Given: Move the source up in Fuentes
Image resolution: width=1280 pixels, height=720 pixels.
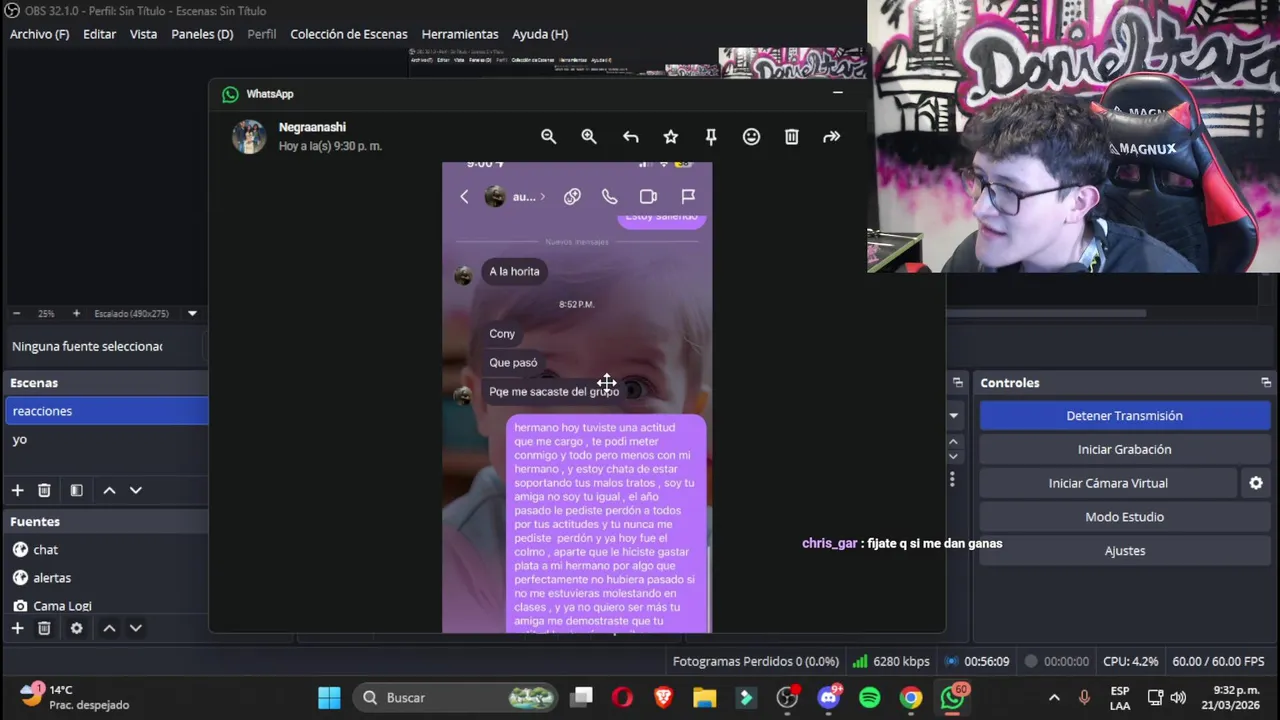Looking at the screenshot, I should coord(109,628).
